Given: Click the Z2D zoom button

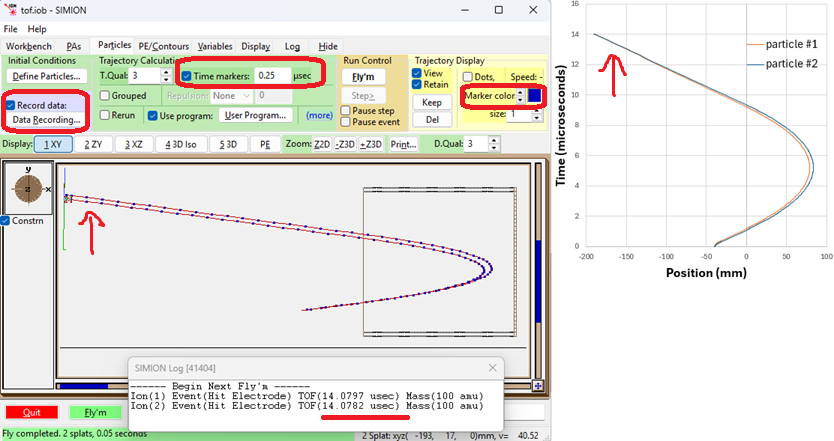Looking at the screenshot, I should point(322,144).
